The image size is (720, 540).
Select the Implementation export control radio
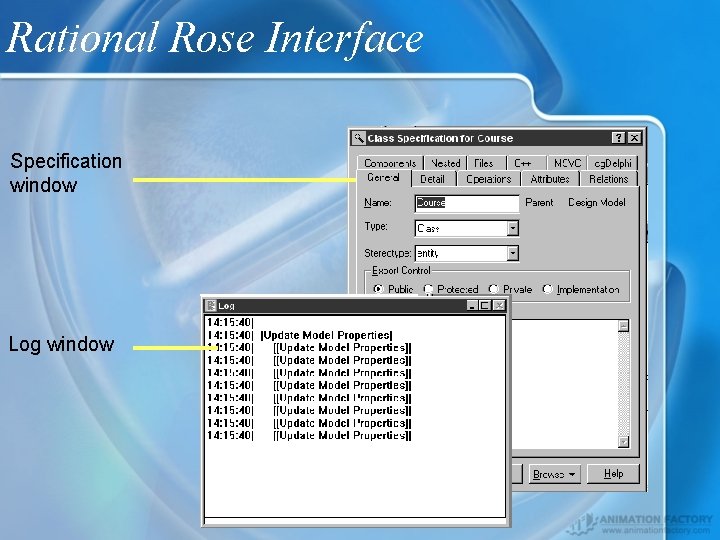(x=547, y=289)
